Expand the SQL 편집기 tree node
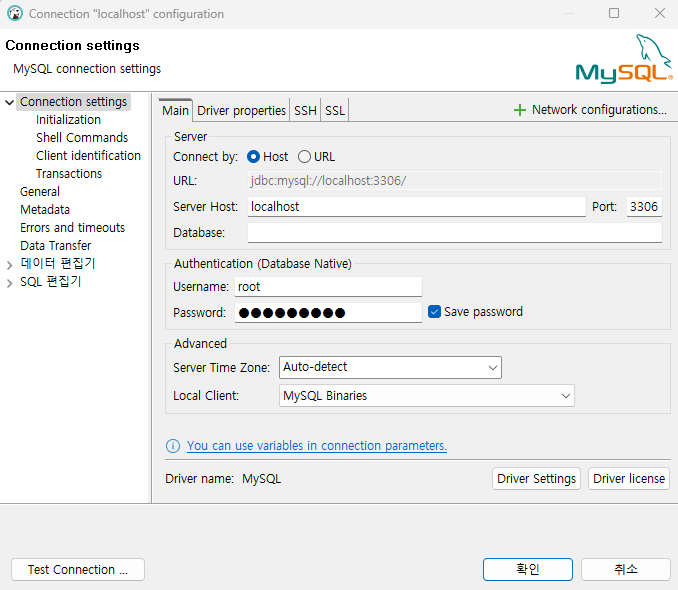Viewport: 678px width, 590px height. tap(10, 283)
